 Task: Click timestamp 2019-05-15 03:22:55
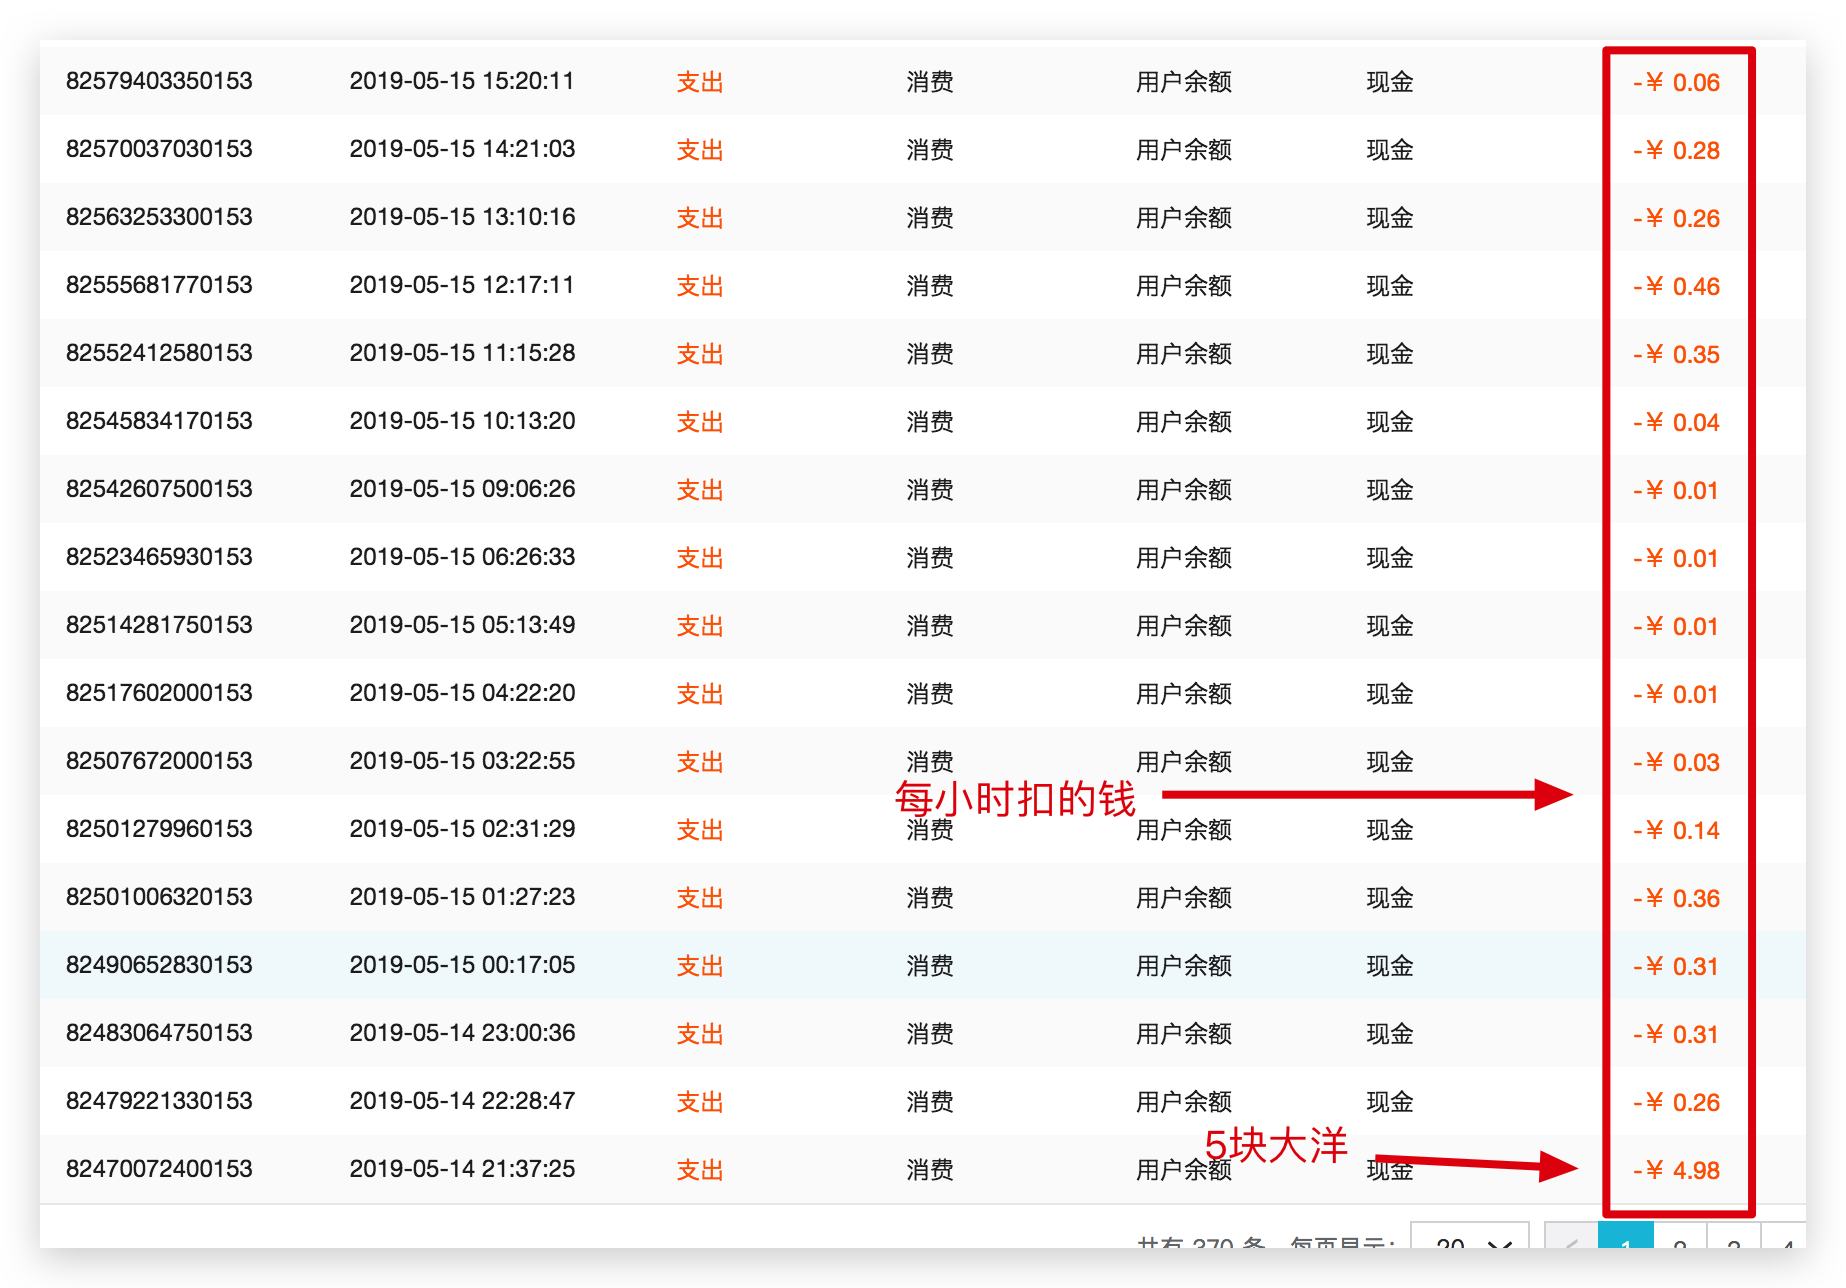tap(462, 761)
